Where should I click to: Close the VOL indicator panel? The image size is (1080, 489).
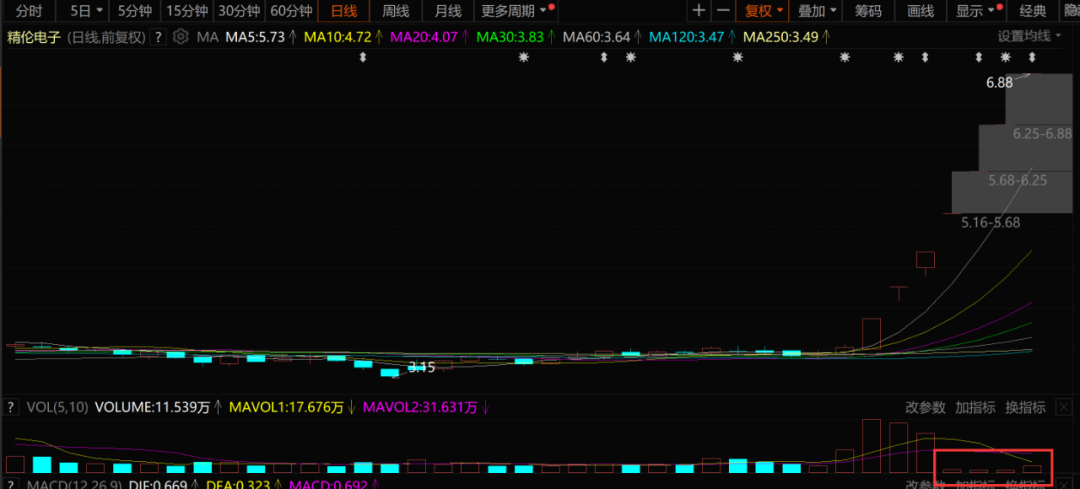(1064, 406)
